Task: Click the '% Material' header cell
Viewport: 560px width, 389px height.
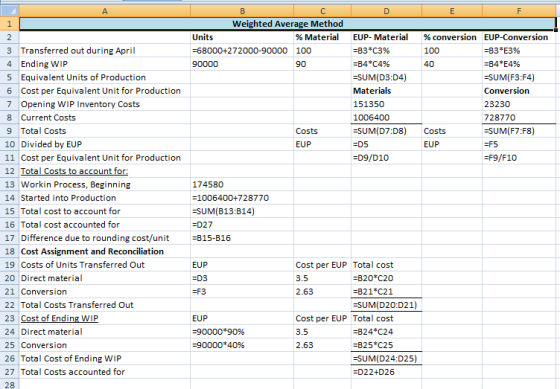Action: [322, 37]
